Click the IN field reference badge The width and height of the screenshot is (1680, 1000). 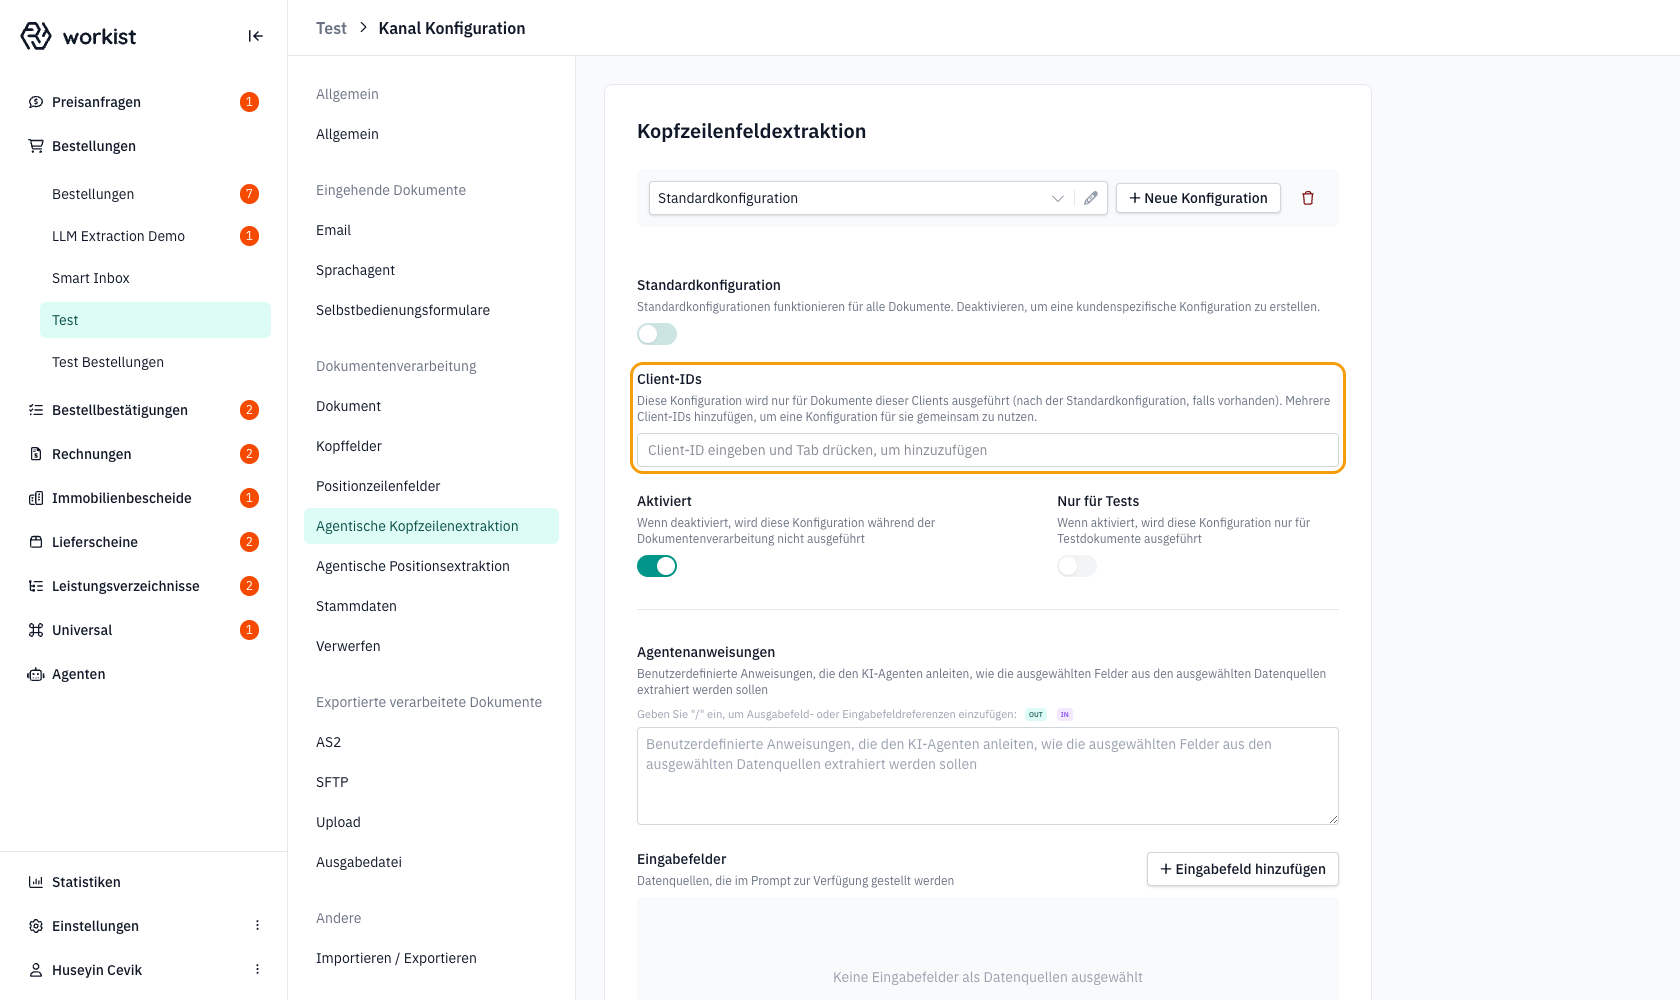click(x=1065, y=715)
